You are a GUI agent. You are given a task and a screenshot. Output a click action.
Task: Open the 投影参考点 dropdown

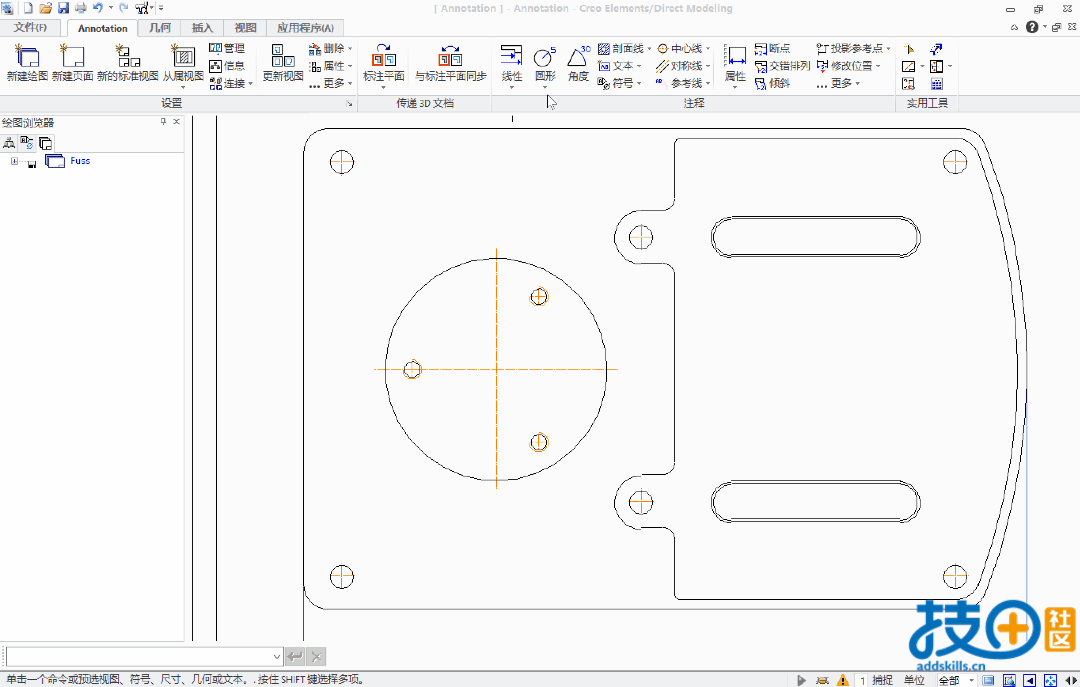pyautogui.click(x=888, y=48)
